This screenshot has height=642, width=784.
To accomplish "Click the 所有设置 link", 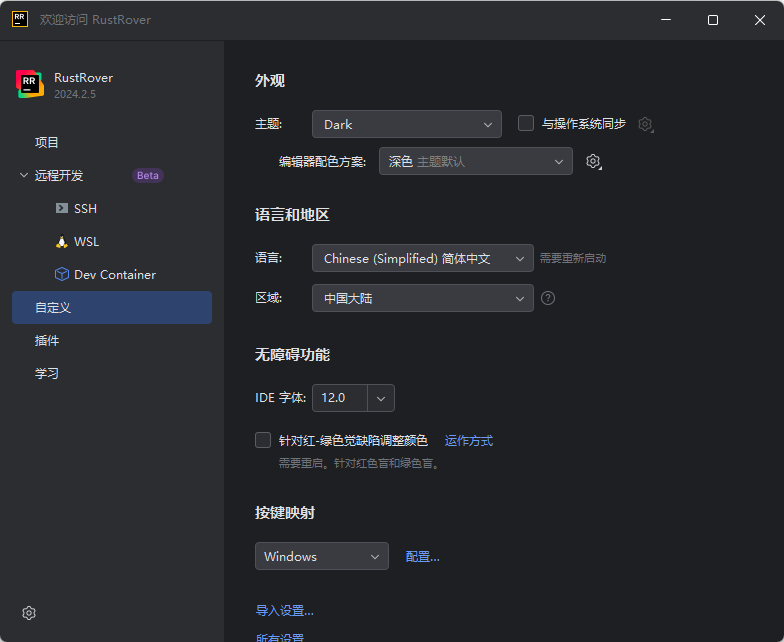I will (x=280, y=638).
